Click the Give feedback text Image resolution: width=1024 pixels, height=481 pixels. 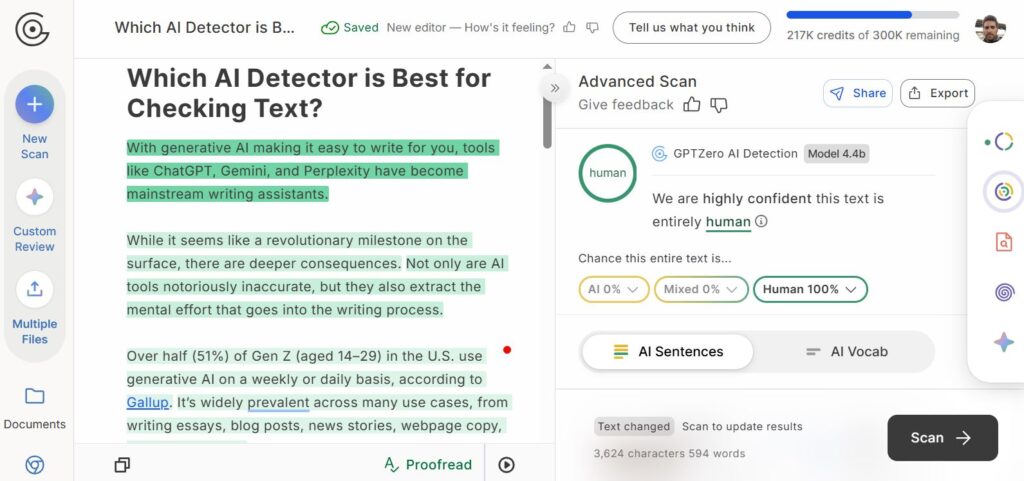(x=626, y=104)
